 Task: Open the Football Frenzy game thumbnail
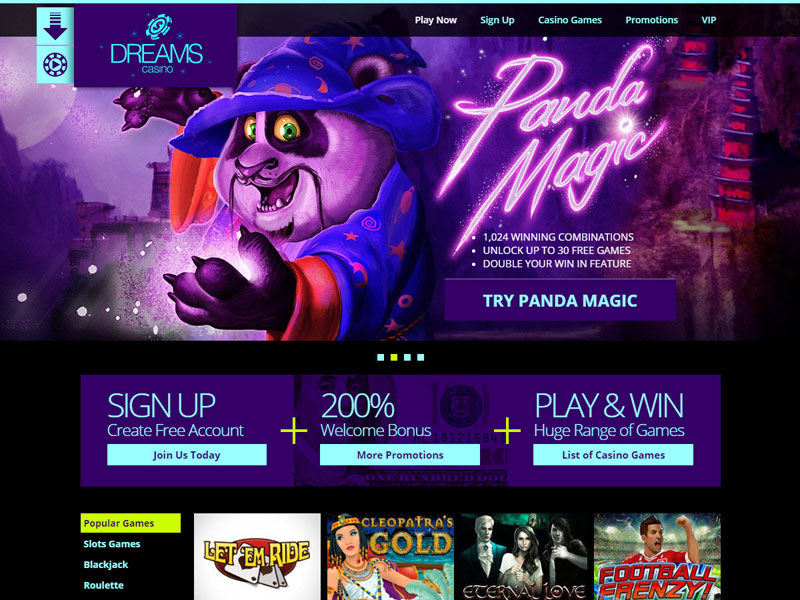tap(657, 557)
